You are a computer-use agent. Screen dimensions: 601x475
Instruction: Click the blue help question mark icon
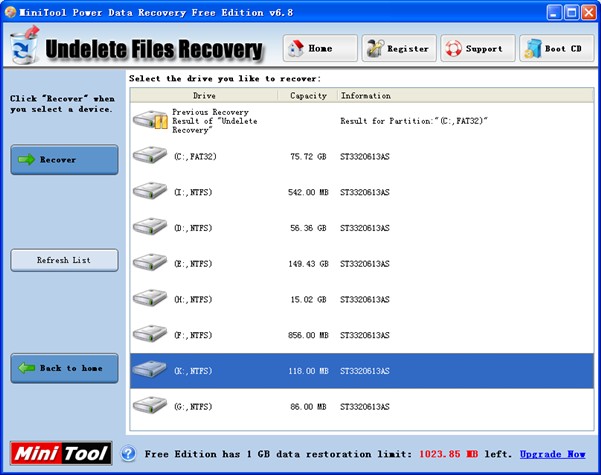pos(128,454)
